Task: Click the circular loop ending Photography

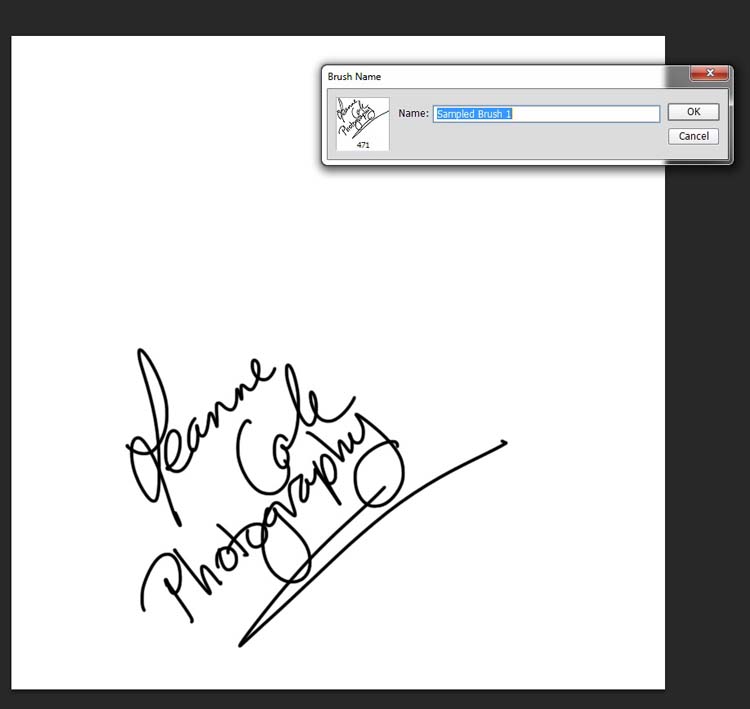Action: 380,473
